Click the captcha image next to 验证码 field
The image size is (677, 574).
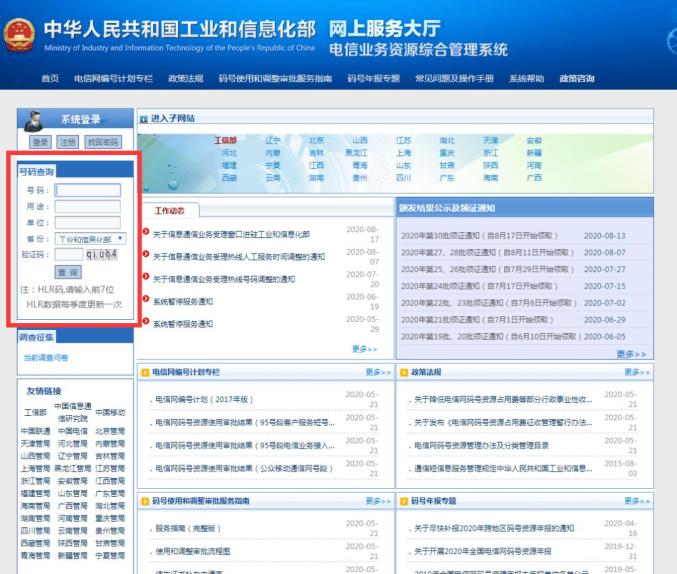(101, 254)
